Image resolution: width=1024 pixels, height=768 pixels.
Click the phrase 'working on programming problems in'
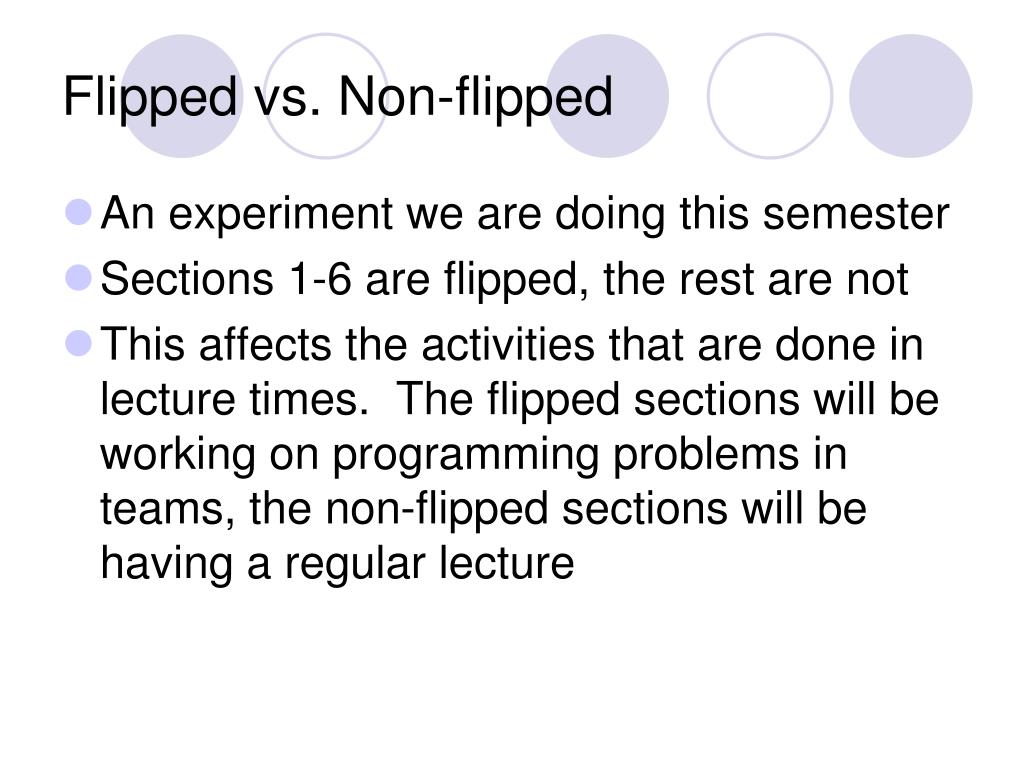pyautogui.click(x=473, y=455)
